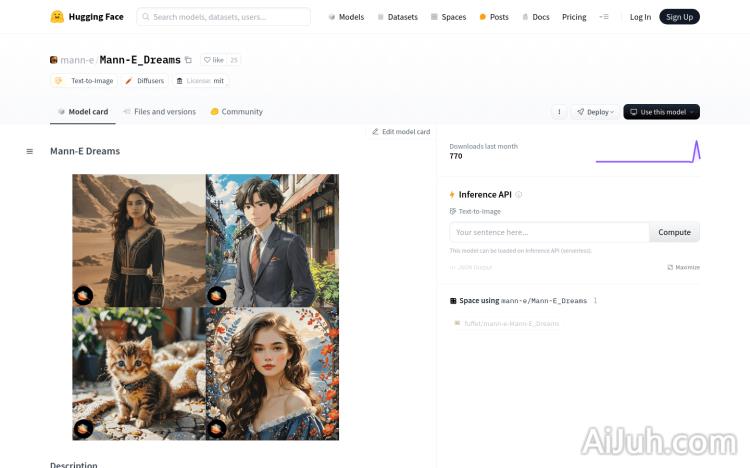The height and width of the screenshot is (468, 750).
Task: Expand the Use this model dropdown
Action: point(661,112)
